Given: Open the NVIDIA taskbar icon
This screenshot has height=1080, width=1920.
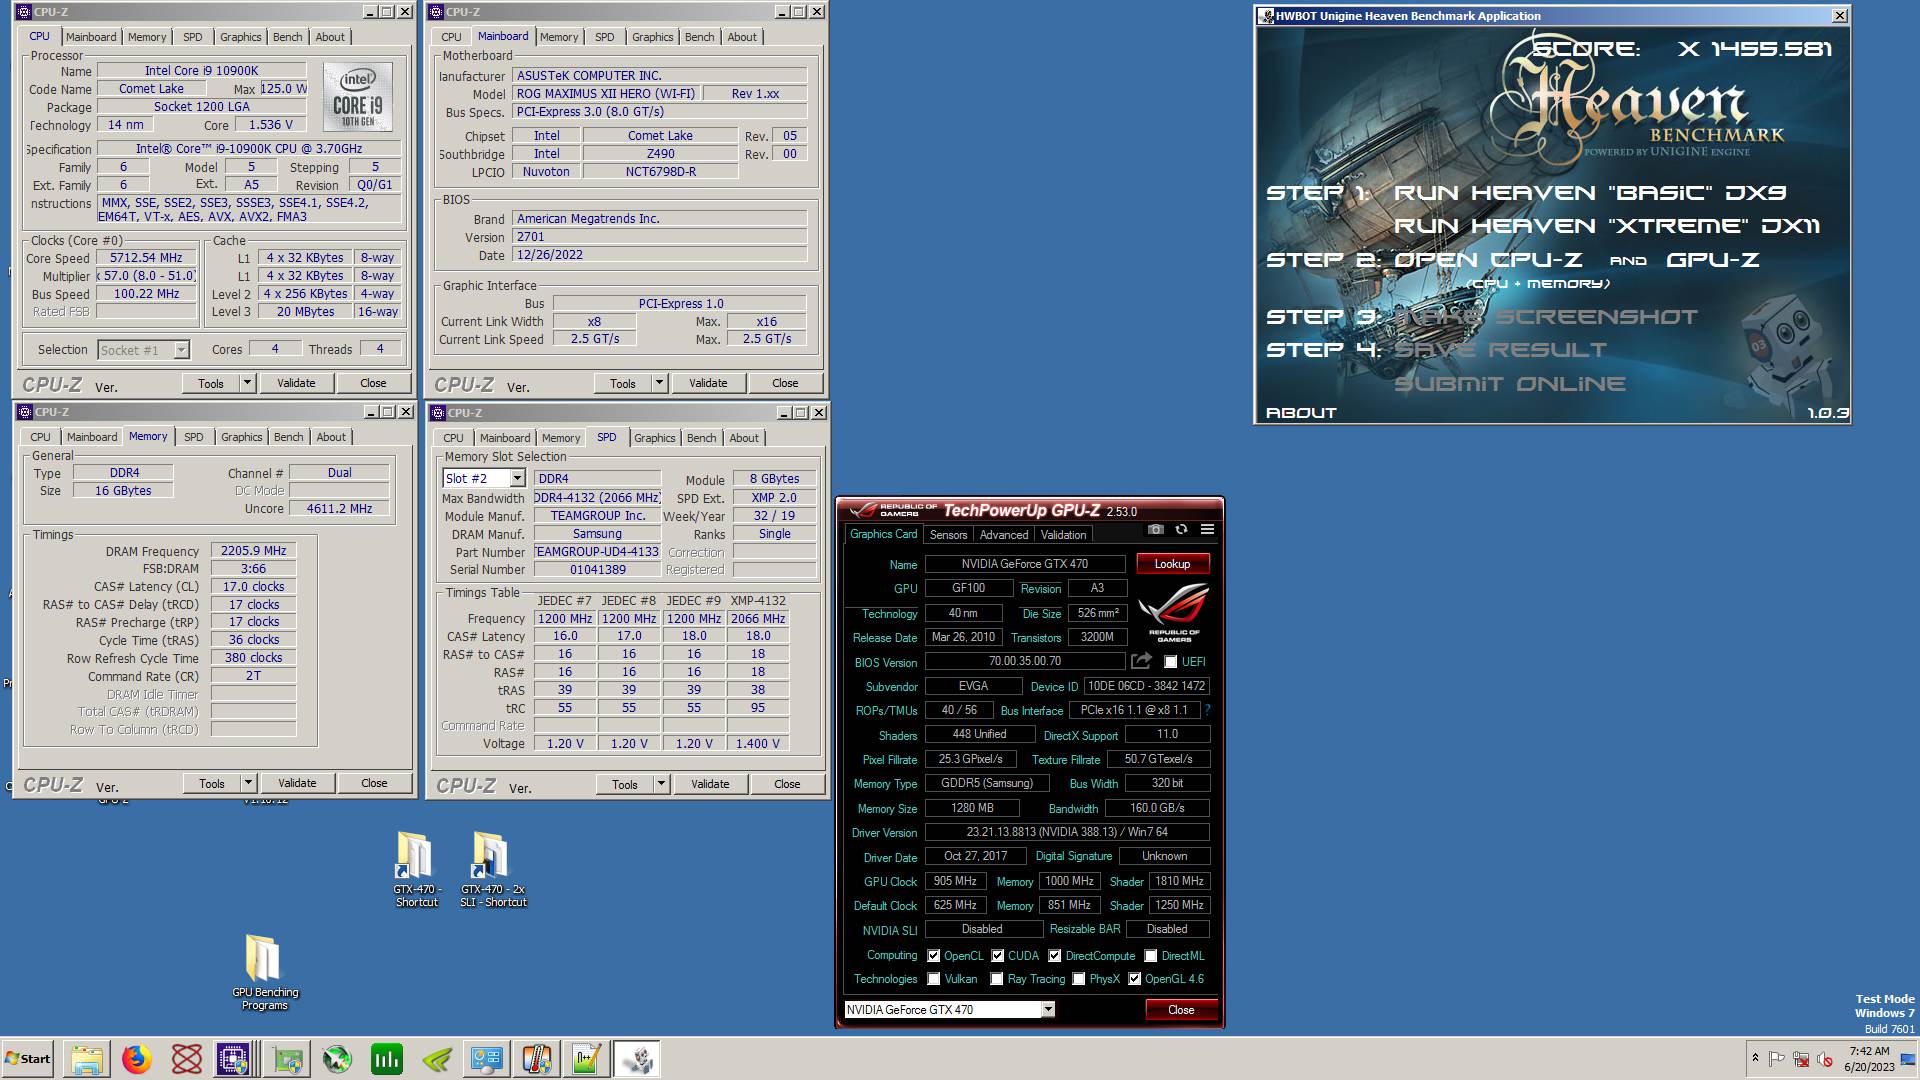Looking at the screenshot, I should click(x=437, y=1059).
